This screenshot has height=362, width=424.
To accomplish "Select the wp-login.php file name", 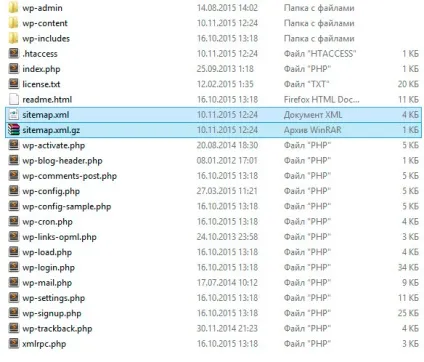I will 49,268.
